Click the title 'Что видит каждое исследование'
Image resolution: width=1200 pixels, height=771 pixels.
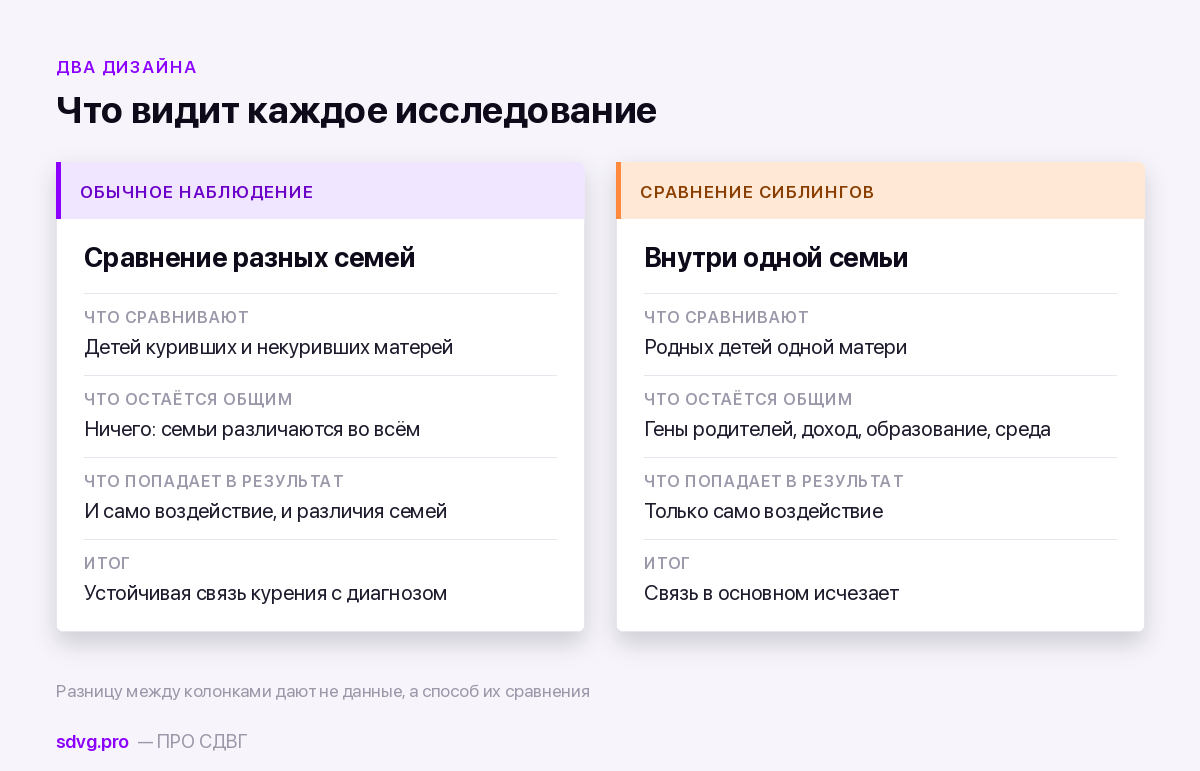pyautogui.click(x=356, y=110)
